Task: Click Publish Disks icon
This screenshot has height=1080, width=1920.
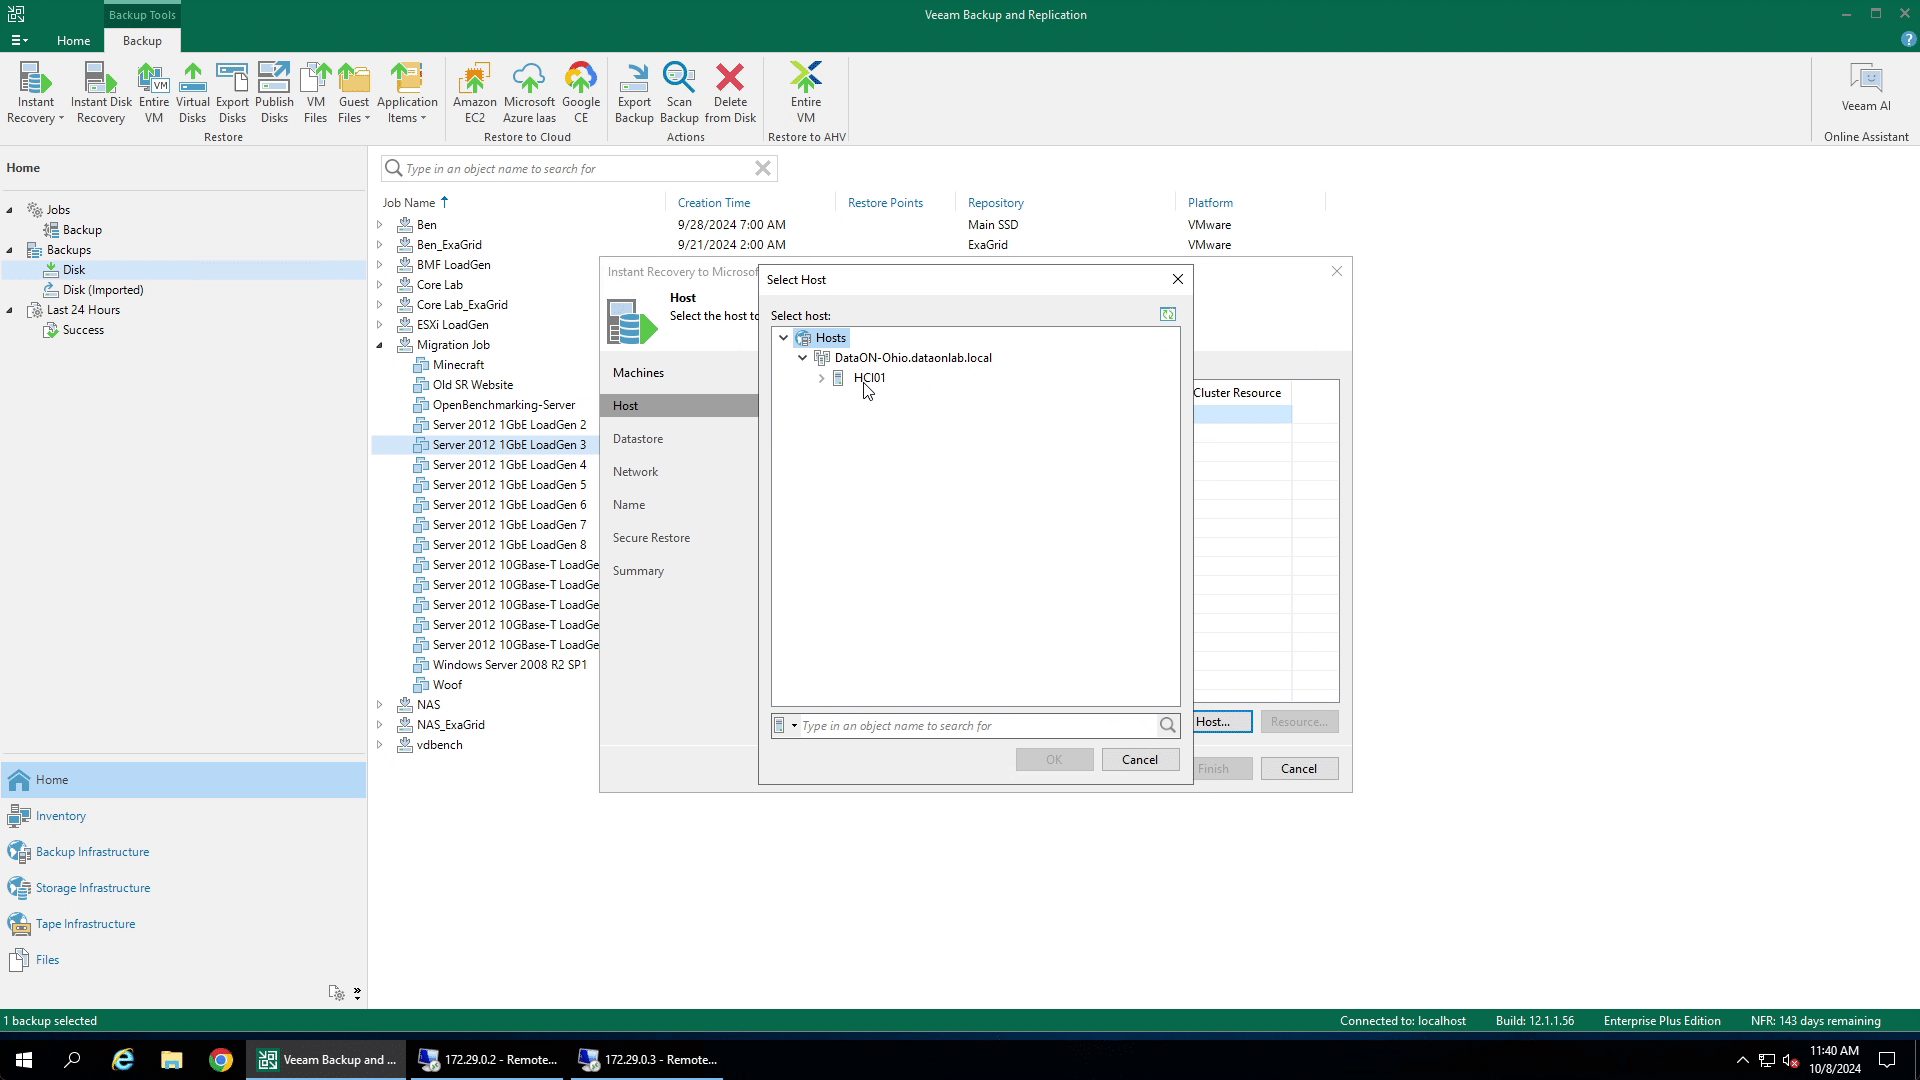Action: click(x=274, y=92)
